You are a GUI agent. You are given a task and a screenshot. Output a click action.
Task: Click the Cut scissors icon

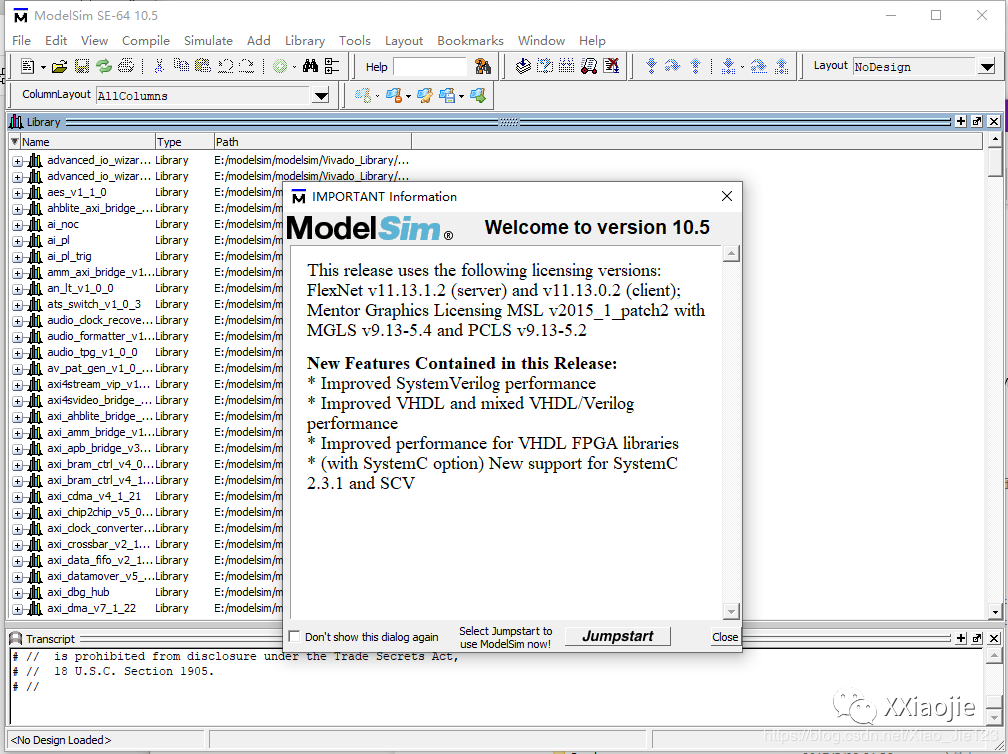159,66
